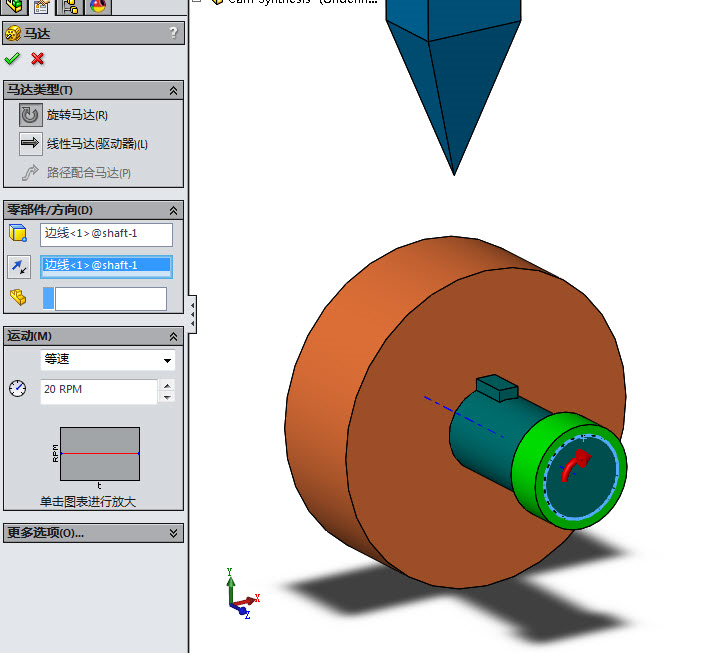Switch to the ConfigurationManager tab

[71, 7]
